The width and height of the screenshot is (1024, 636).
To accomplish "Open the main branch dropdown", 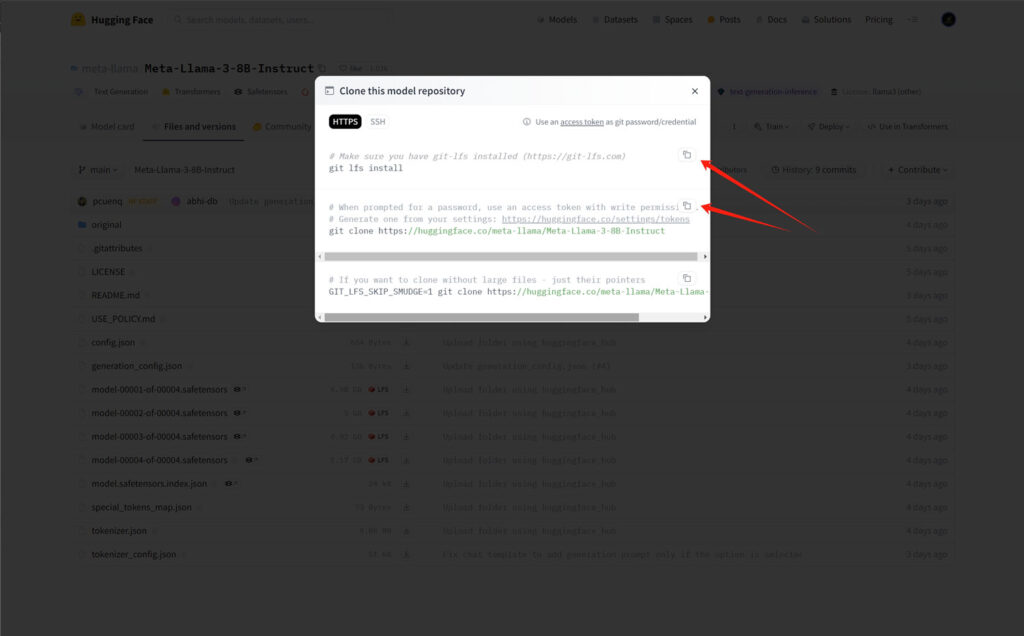I will [x=98, y=170].
